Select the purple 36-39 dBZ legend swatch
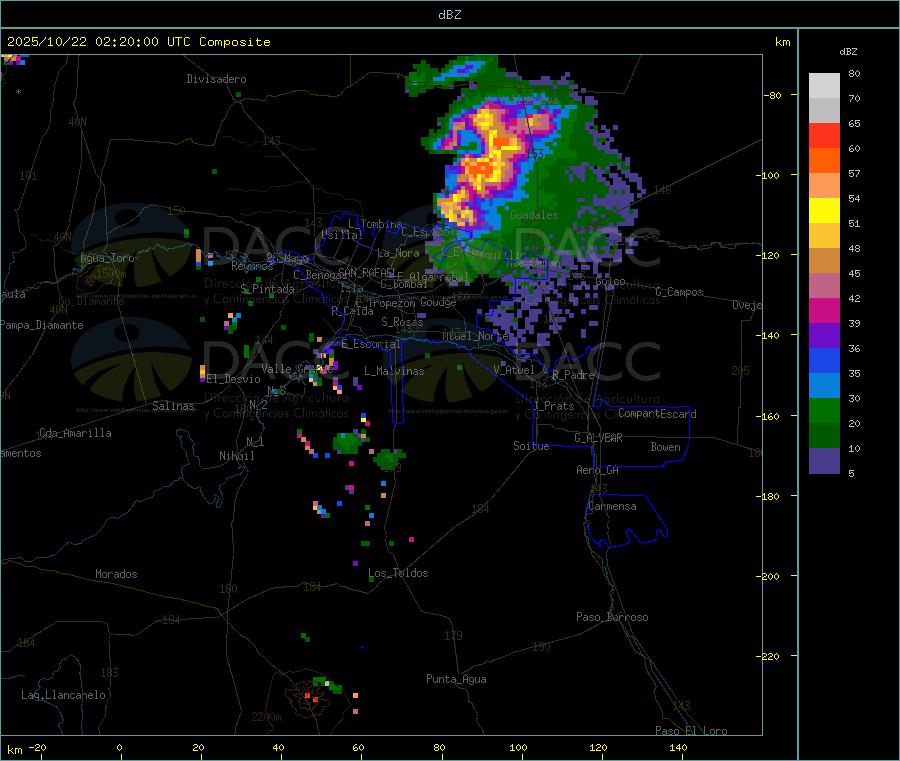 [824, 336]
